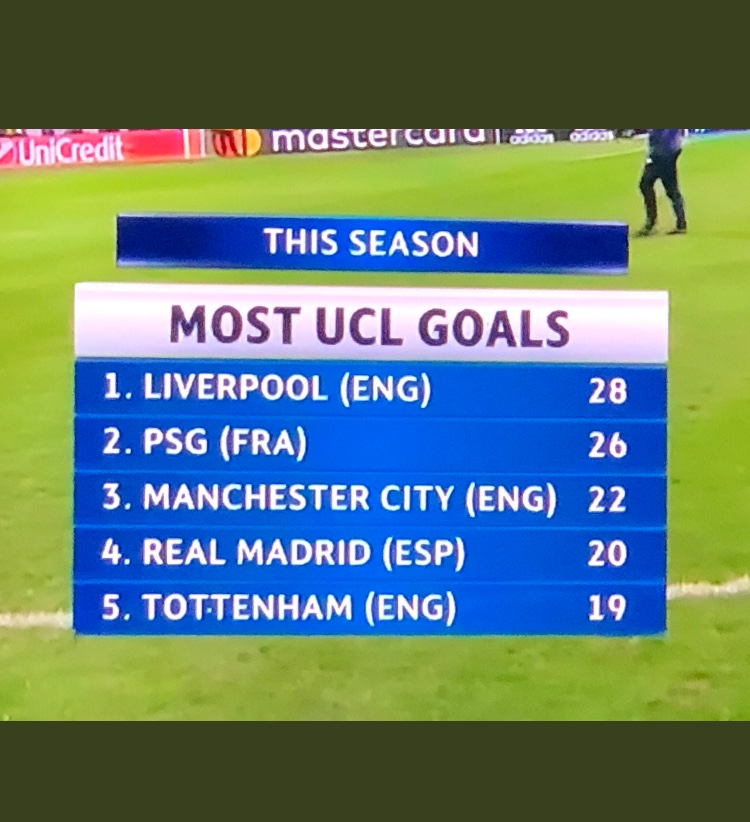Click Manchester City's goal count 22
This screenshot has width=750, height=822.
click(607, 499)
